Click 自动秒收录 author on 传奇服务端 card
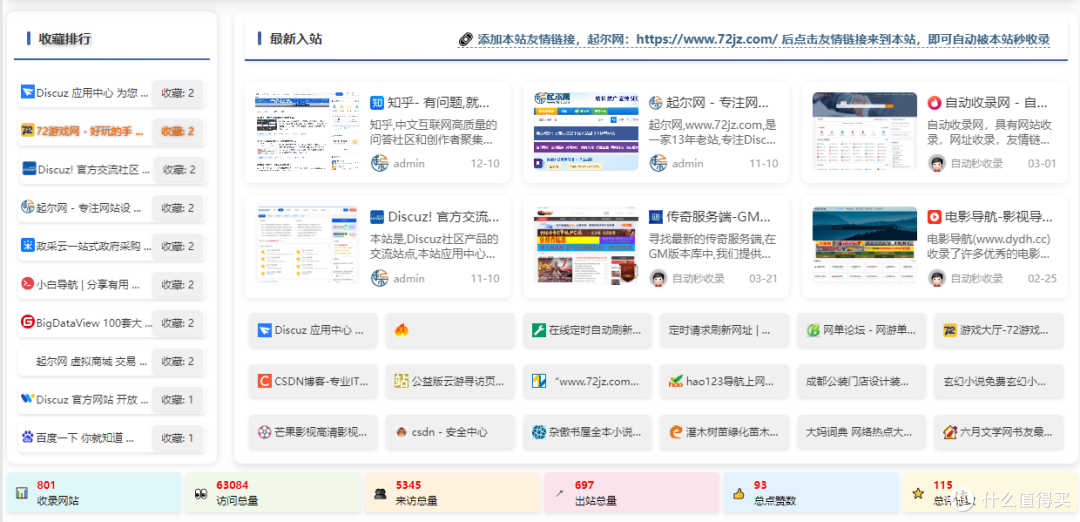Screen dimensions: 1080x522 click(x=698, y=278)
